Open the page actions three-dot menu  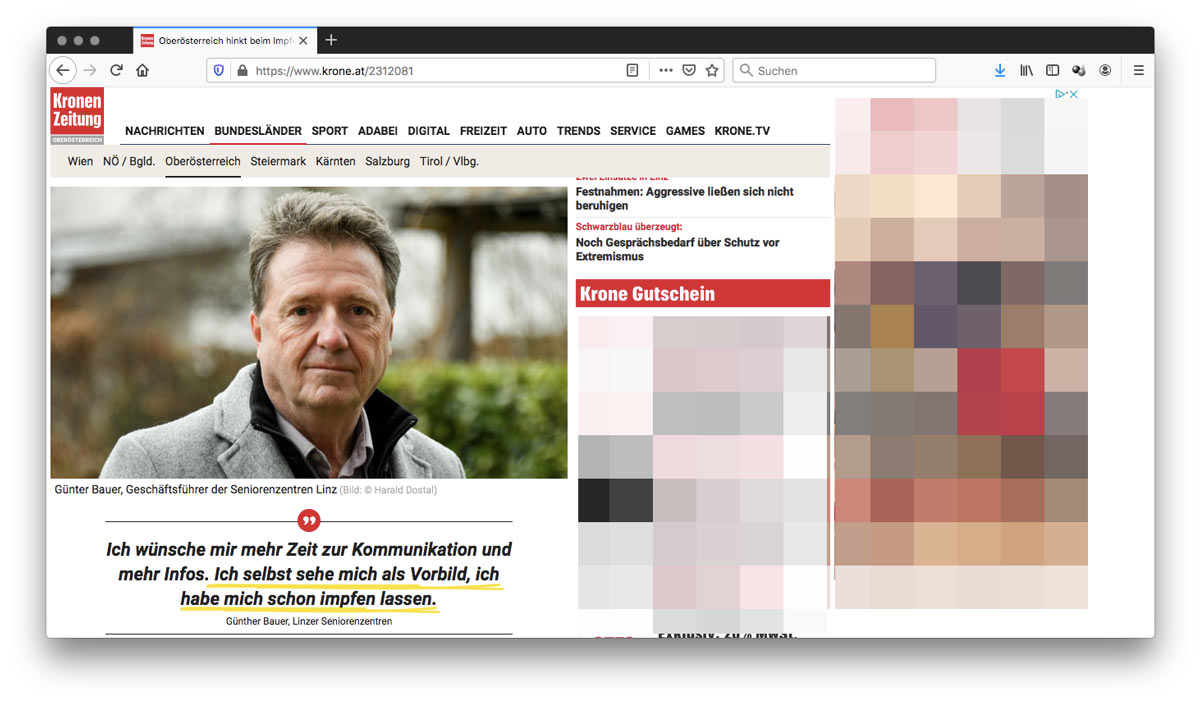666,71
